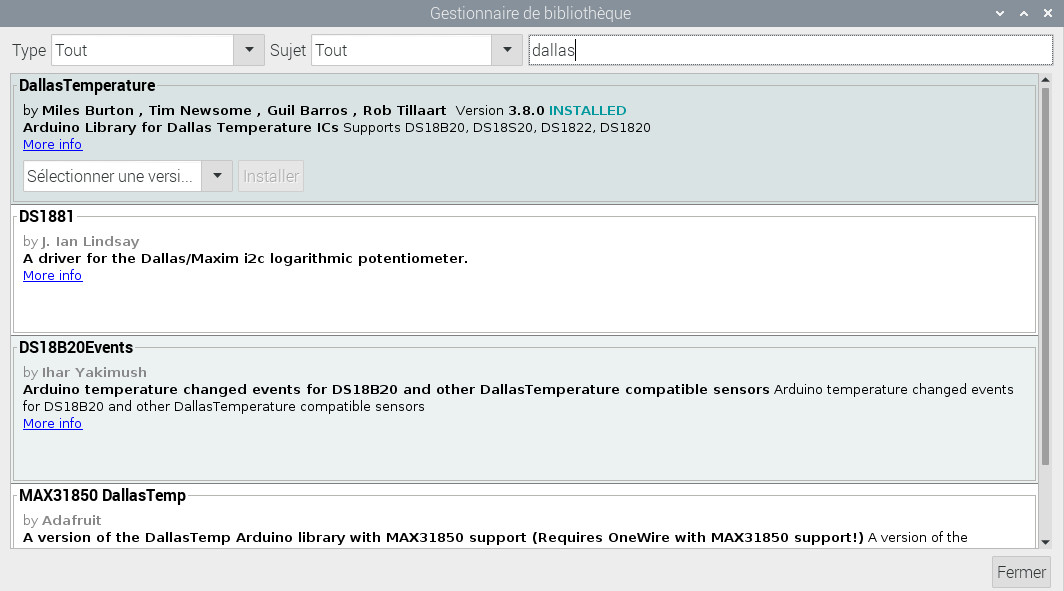Viewport: 1064px width, 591px height.
Task: Maximize the library manager window
Action: pyautogui.click(x=1023, y=13)
